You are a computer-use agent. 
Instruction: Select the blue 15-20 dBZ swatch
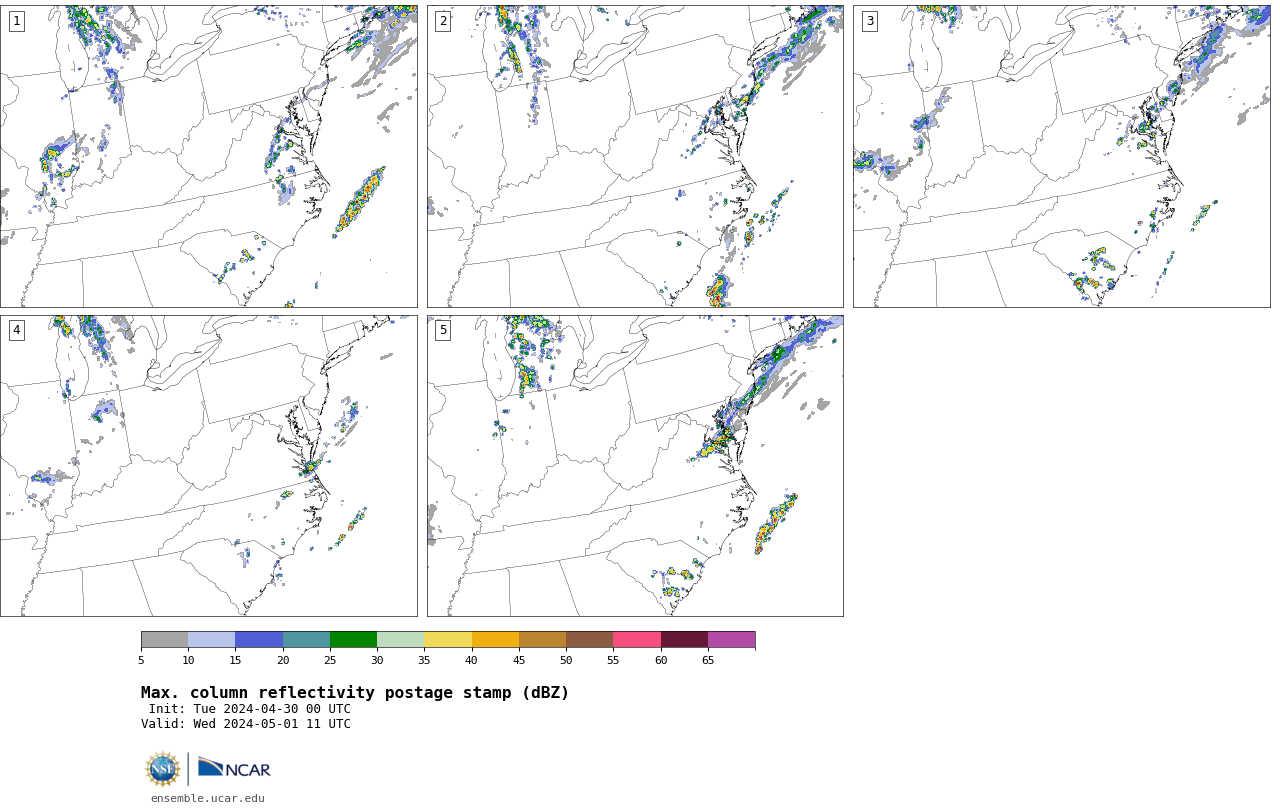[x=259, y=640]
